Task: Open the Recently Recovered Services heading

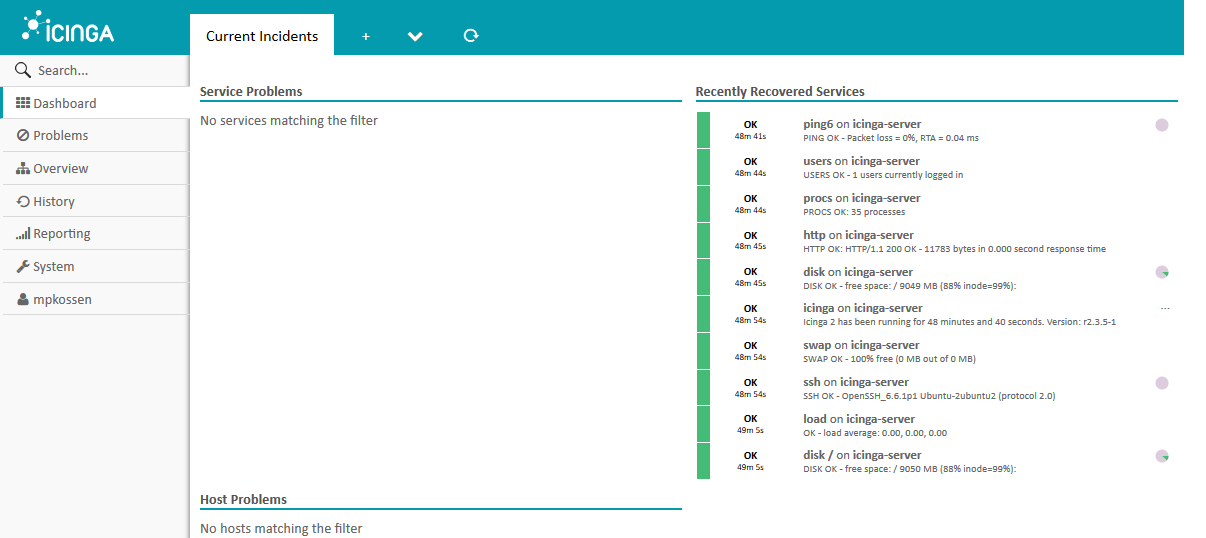Action: [780, 92]
